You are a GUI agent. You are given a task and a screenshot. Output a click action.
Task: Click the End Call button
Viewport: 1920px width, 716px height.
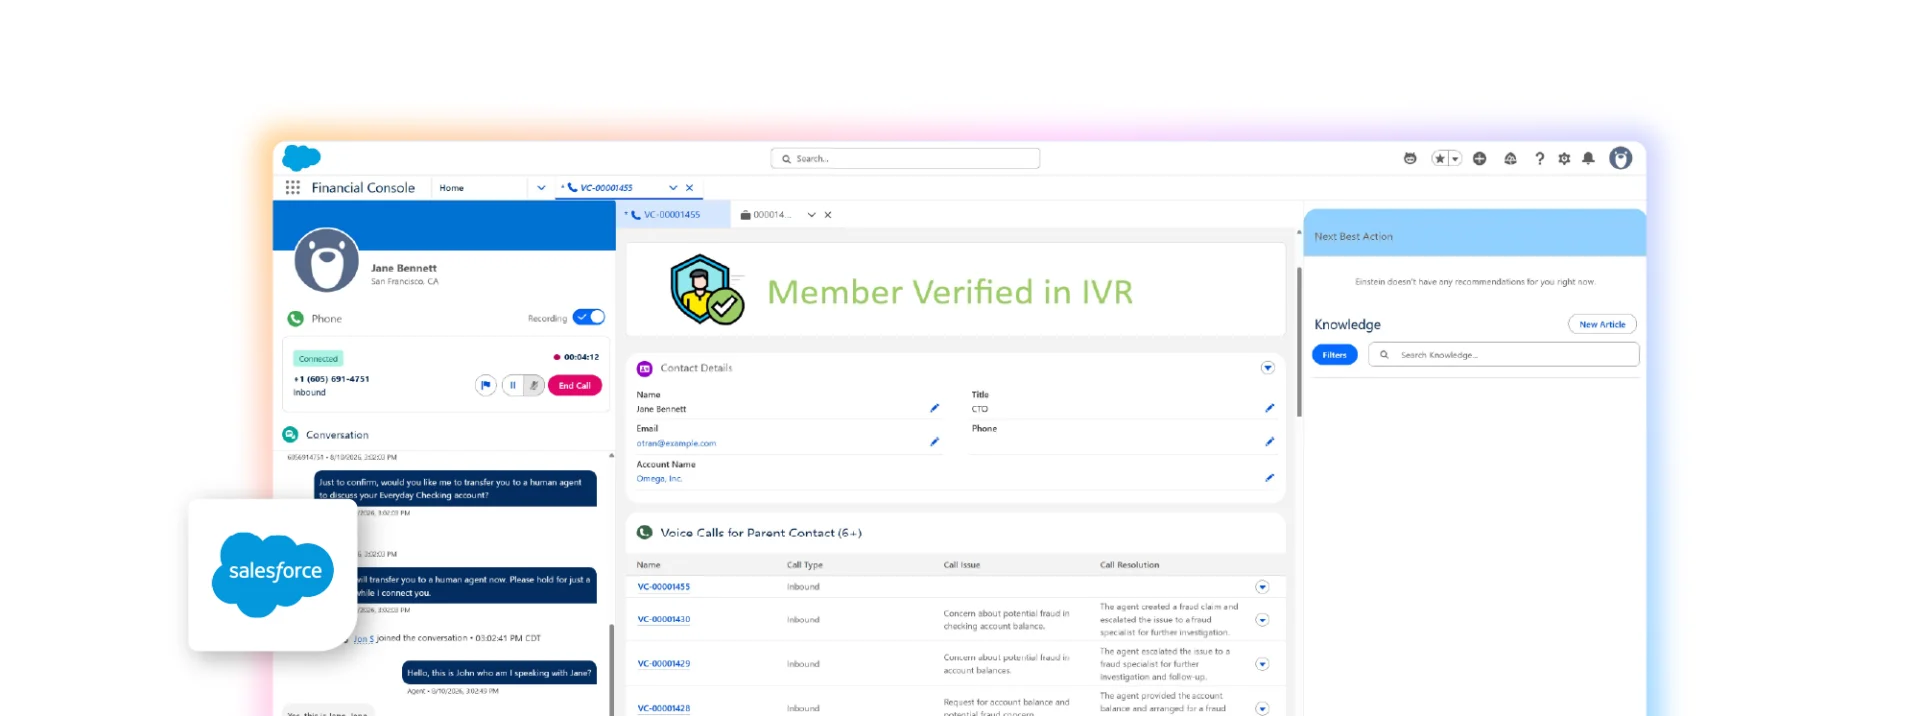pos(574,385)
